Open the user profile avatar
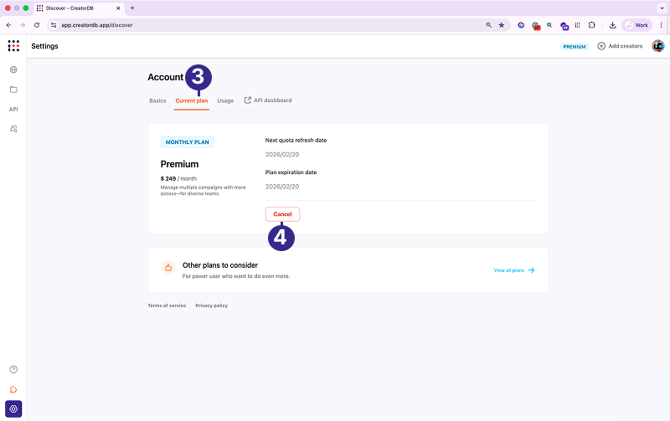This screenshot has width=670, height=421. [658, 46]
